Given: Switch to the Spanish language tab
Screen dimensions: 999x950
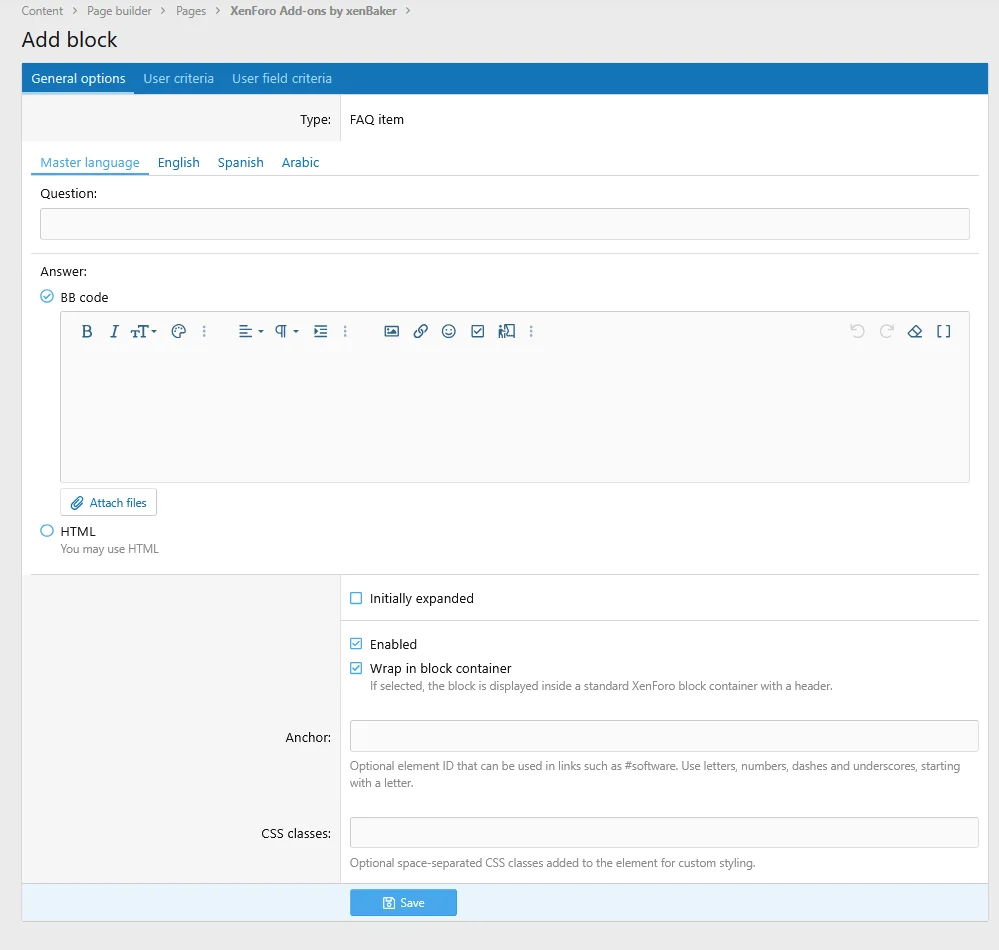Looking at the screenshot, I should tap(240, 162).
